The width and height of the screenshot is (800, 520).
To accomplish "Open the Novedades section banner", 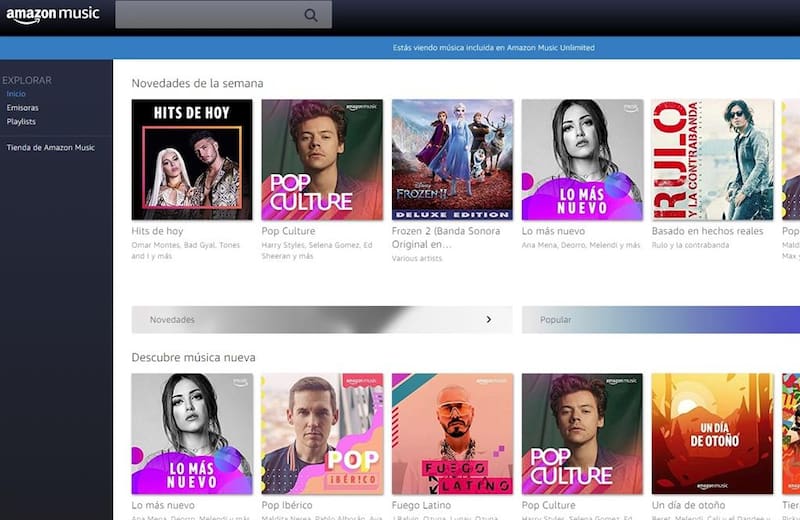I will [300, 320].
